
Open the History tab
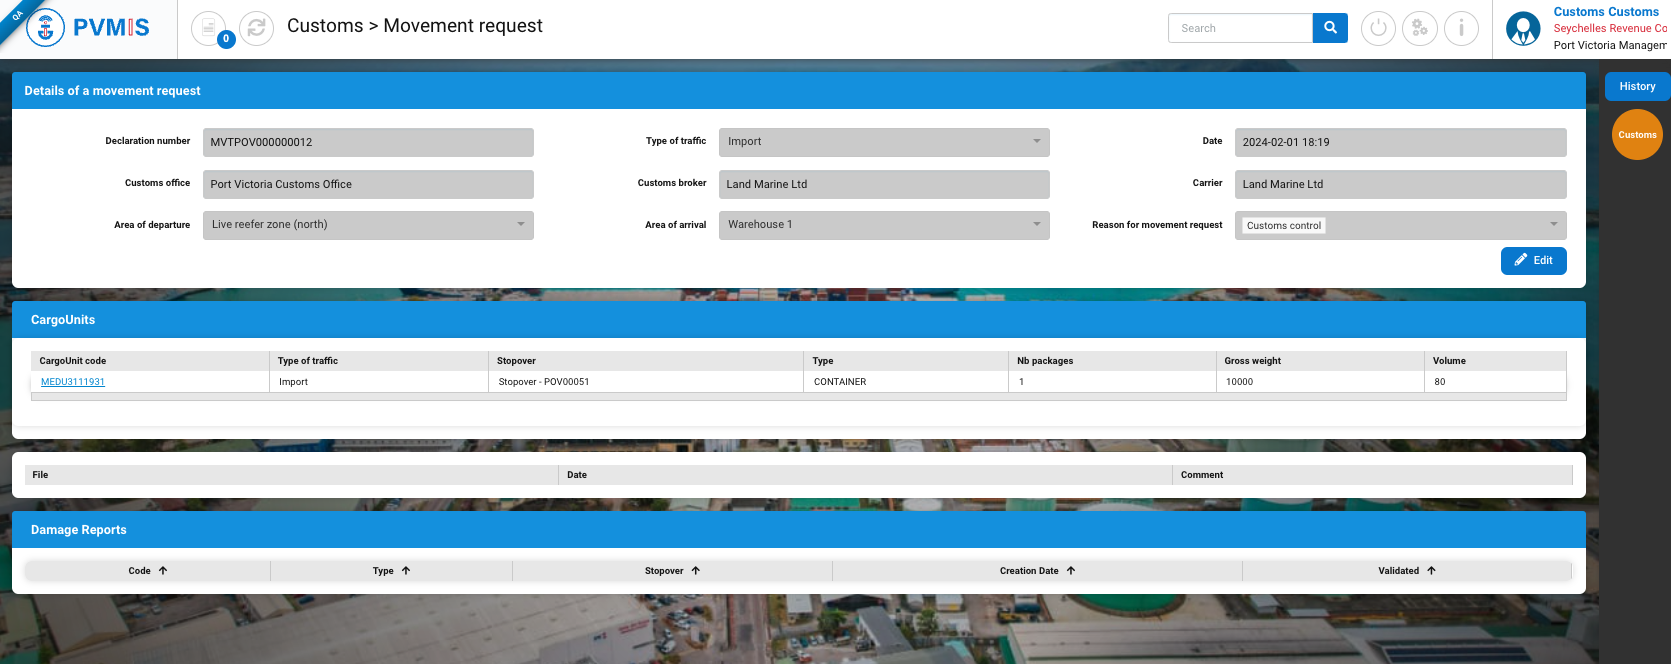1637,87
